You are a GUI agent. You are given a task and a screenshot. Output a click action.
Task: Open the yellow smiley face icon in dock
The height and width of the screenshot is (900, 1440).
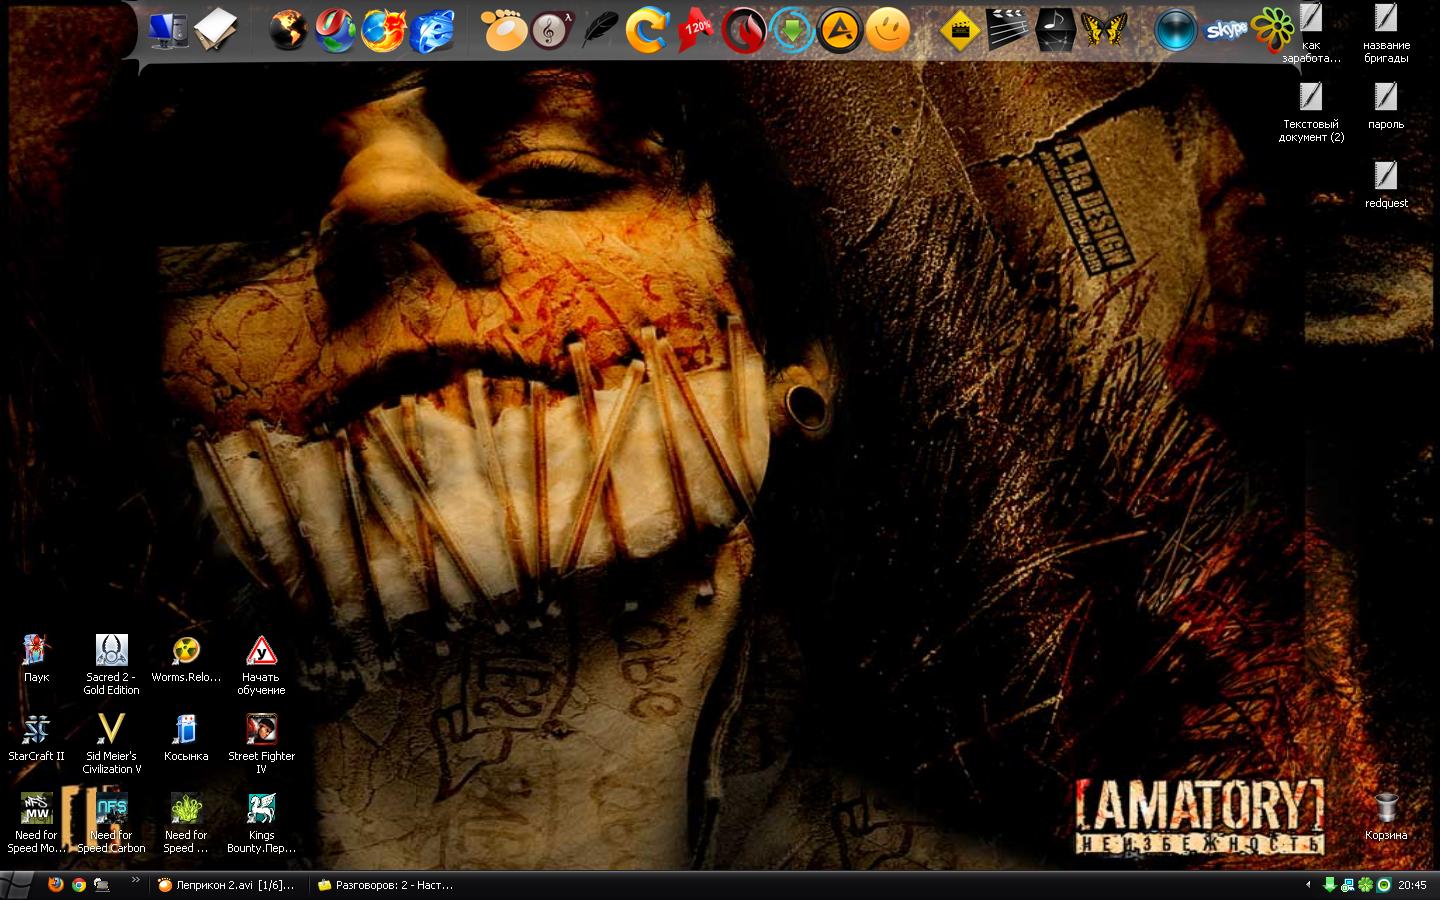click(887, 30)
